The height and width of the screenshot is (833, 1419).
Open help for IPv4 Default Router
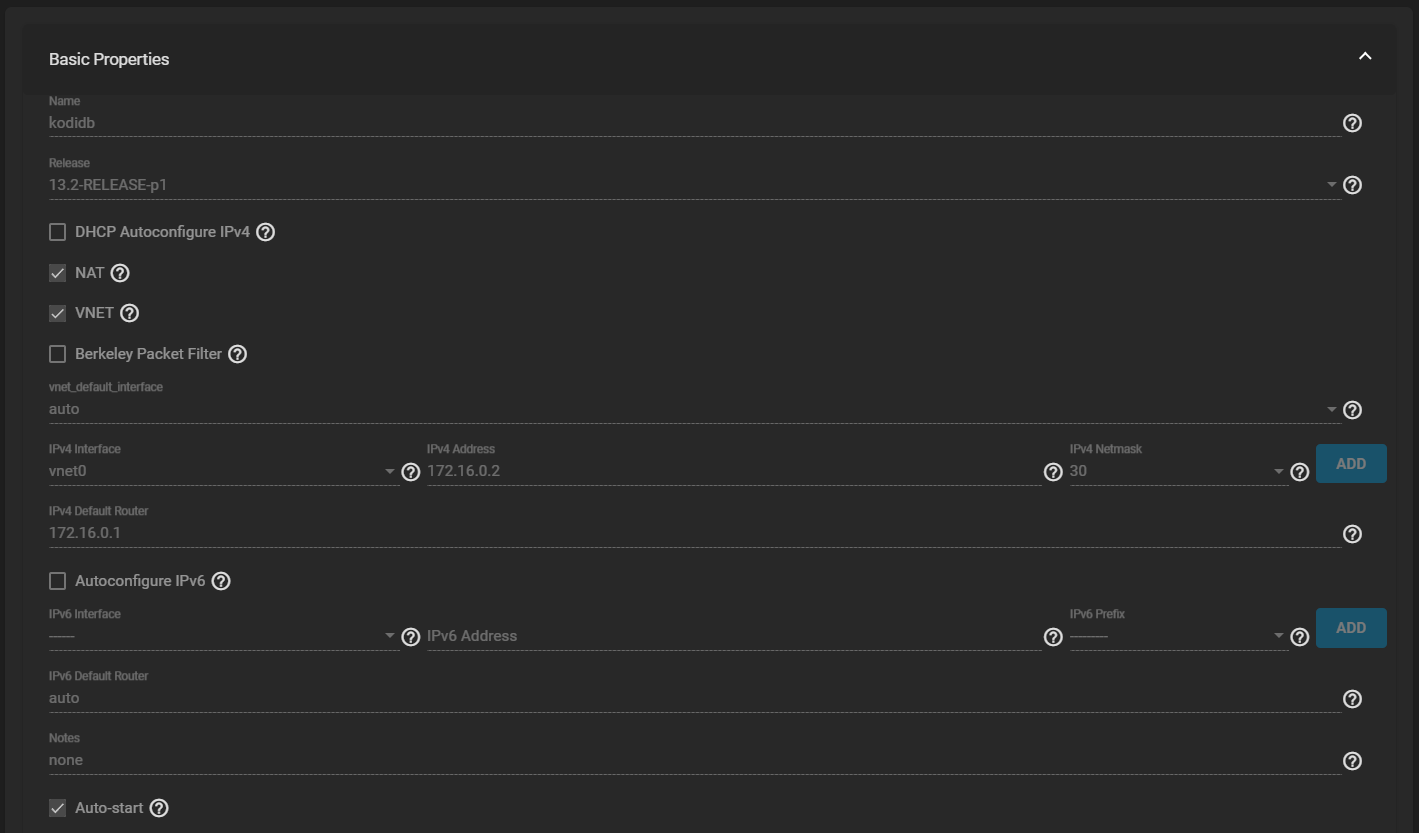1352,534
